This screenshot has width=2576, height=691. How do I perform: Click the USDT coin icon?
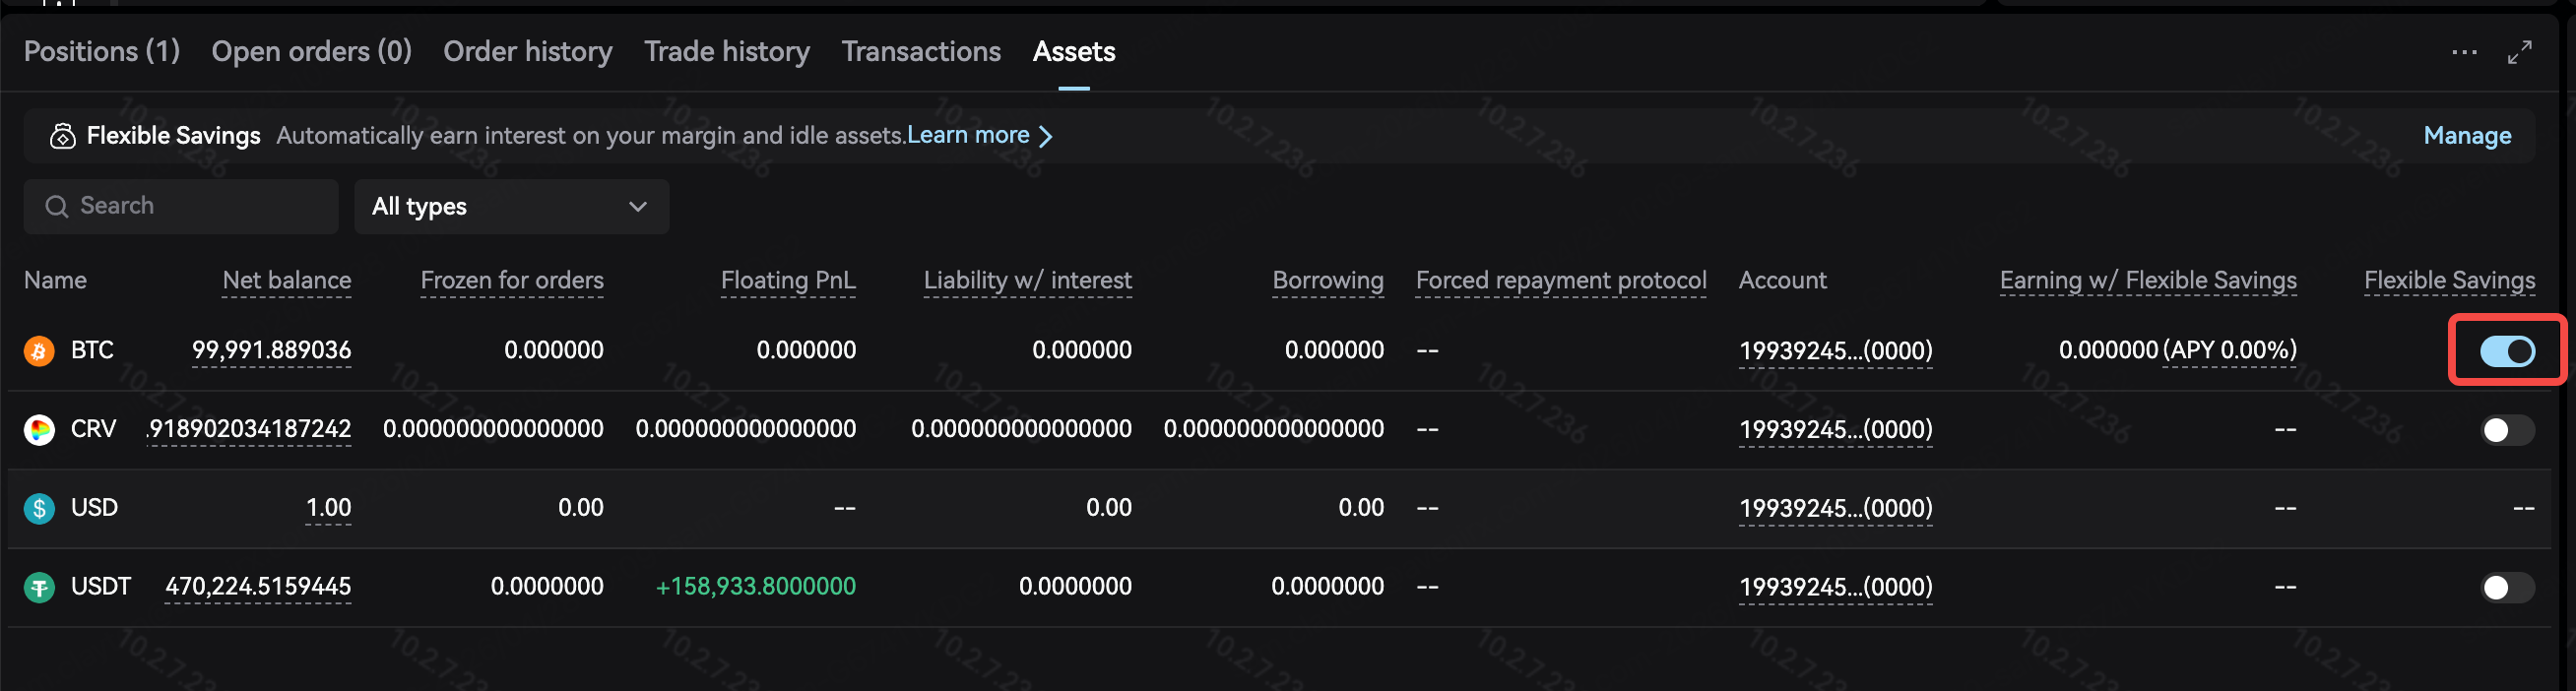point(39,587)
